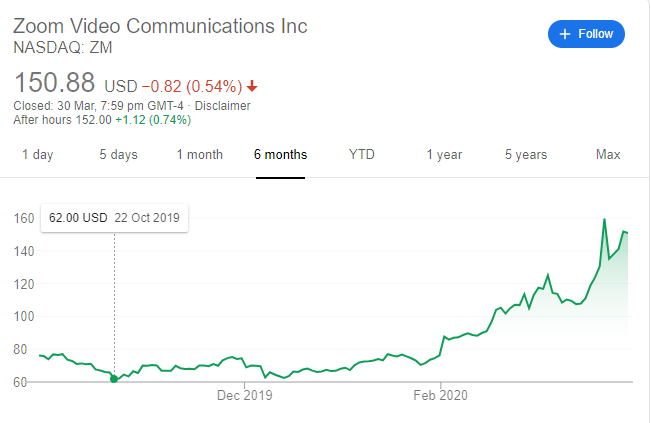Click the chart peak near 160
Viewport: 651px width, 423px height.
pyautogui.click(x=605, y=220)
